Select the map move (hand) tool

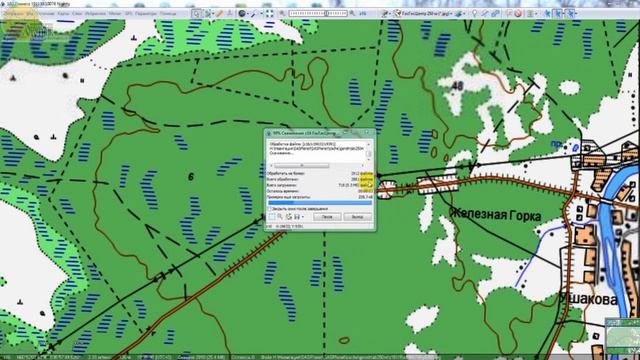click(x=196, y=13)
